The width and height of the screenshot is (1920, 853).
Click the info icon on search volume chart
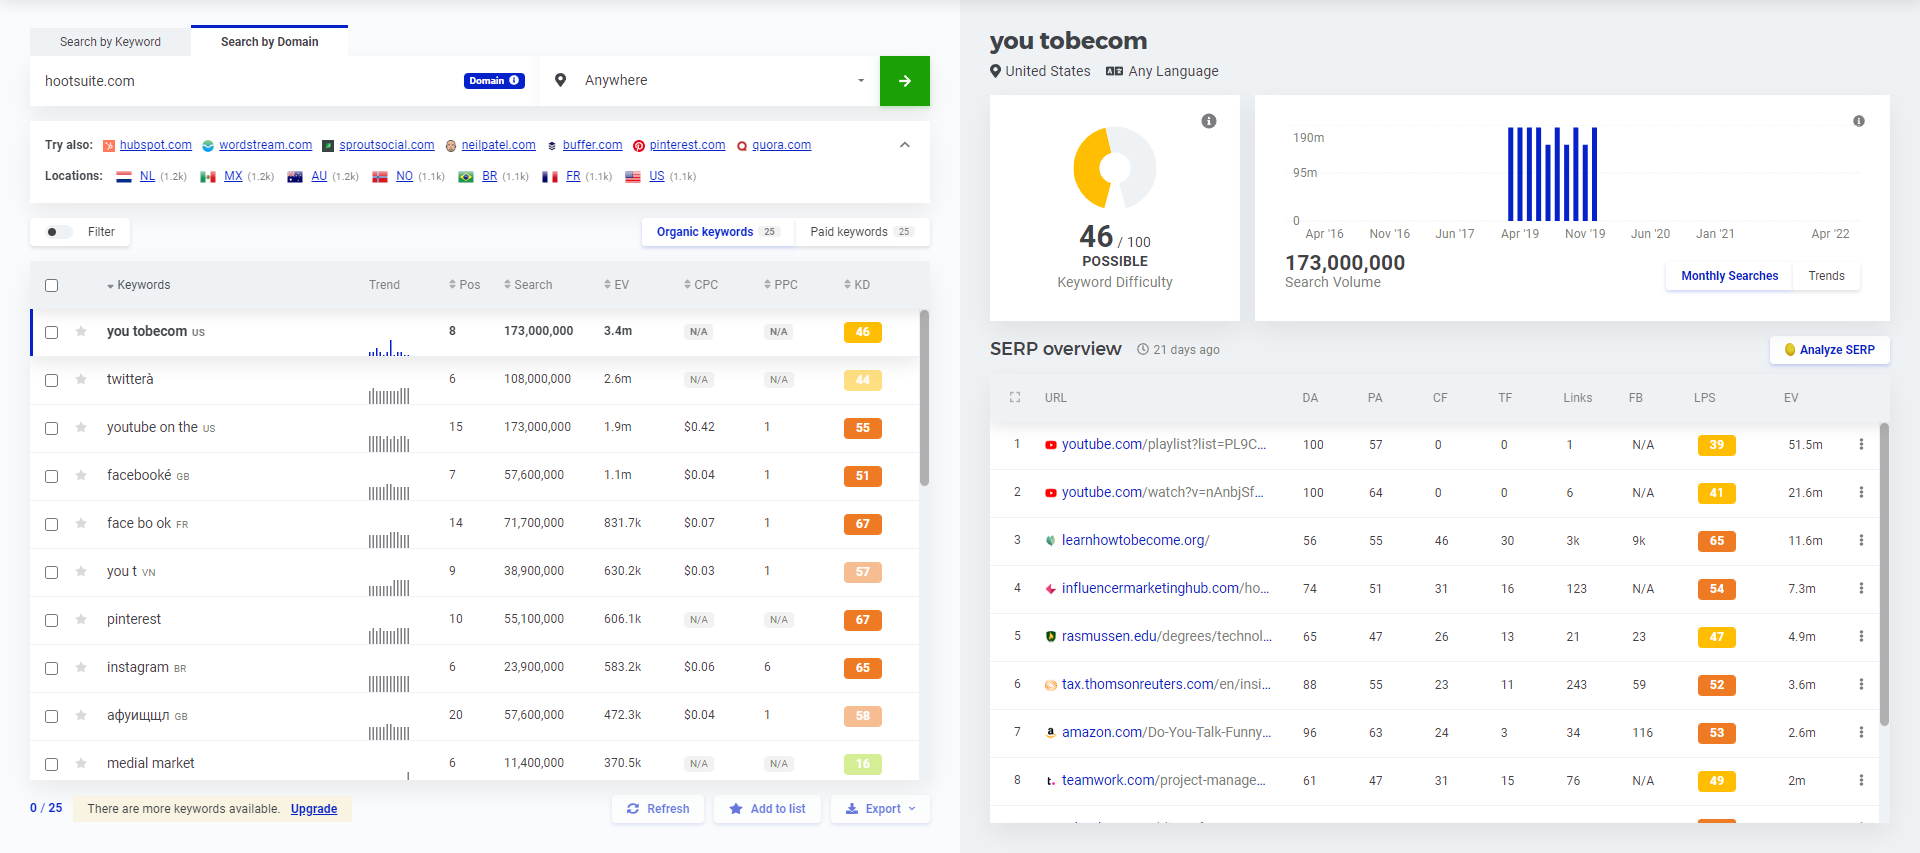(1859, 121)
